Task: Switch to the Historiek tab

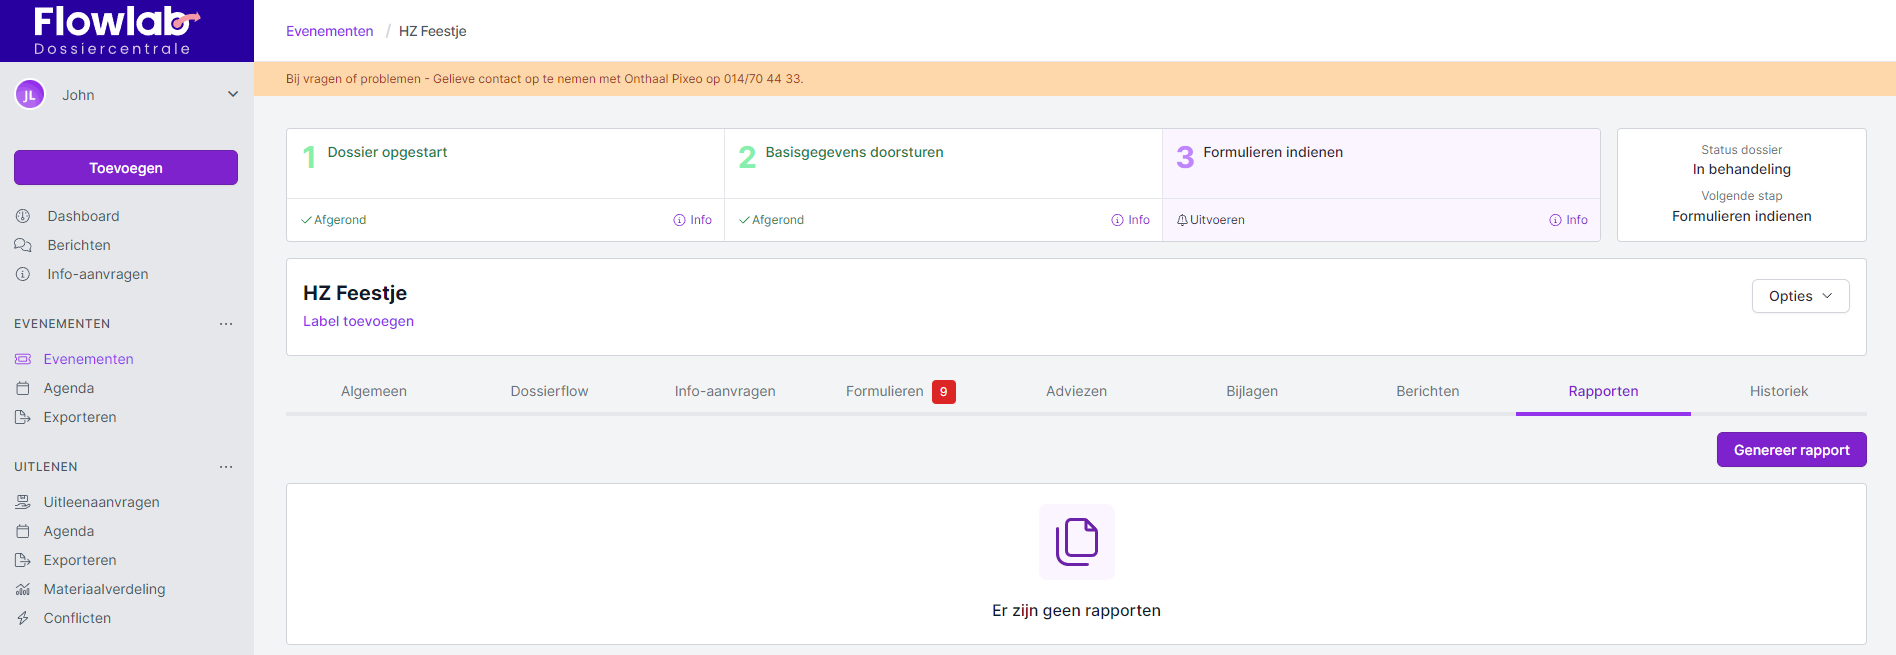Action: pos(1778,391)
